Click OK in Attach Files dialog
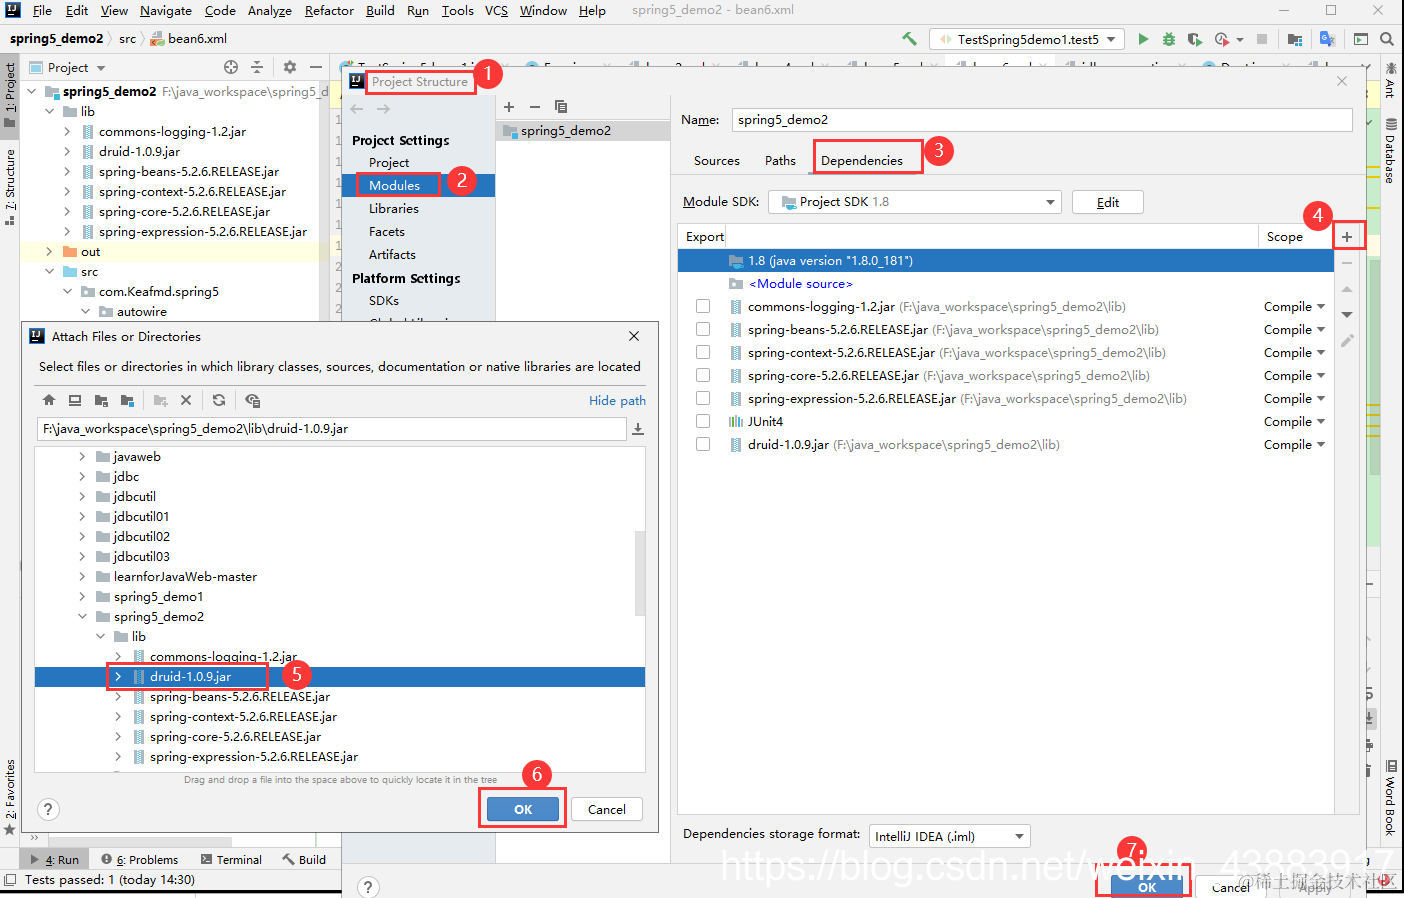The height and width of the screenshot is (898, 1404). (x=523, y=809)
